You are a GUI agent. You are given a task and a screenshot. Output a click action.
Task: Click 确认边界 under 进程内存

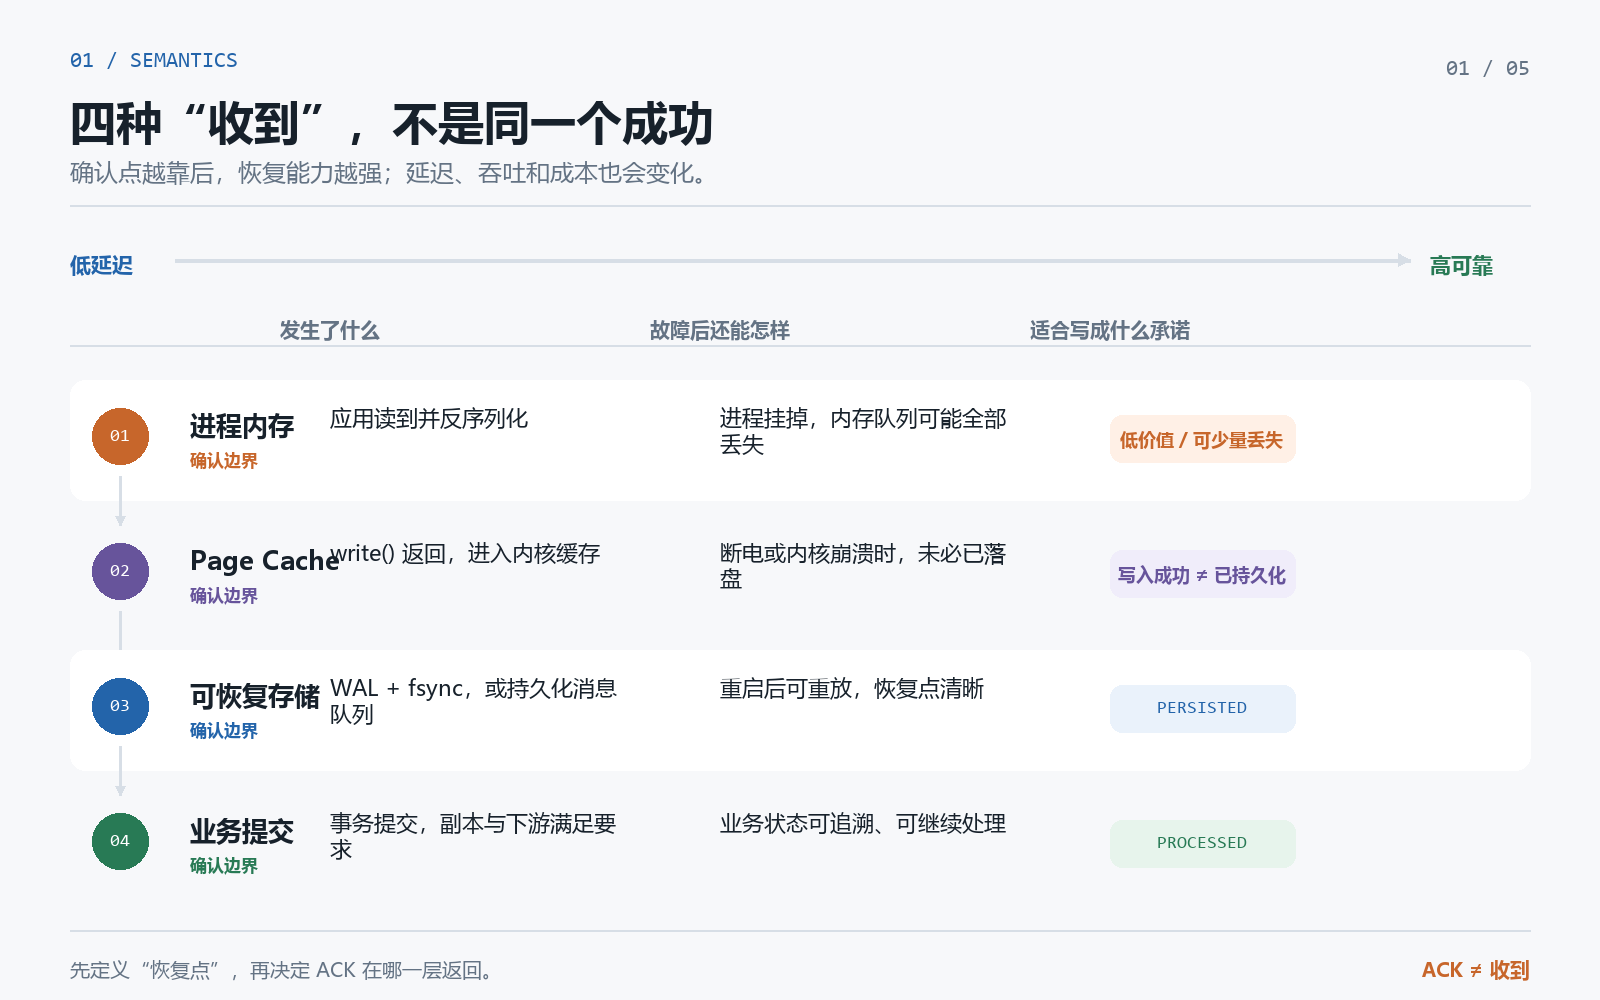coord(224,461)
